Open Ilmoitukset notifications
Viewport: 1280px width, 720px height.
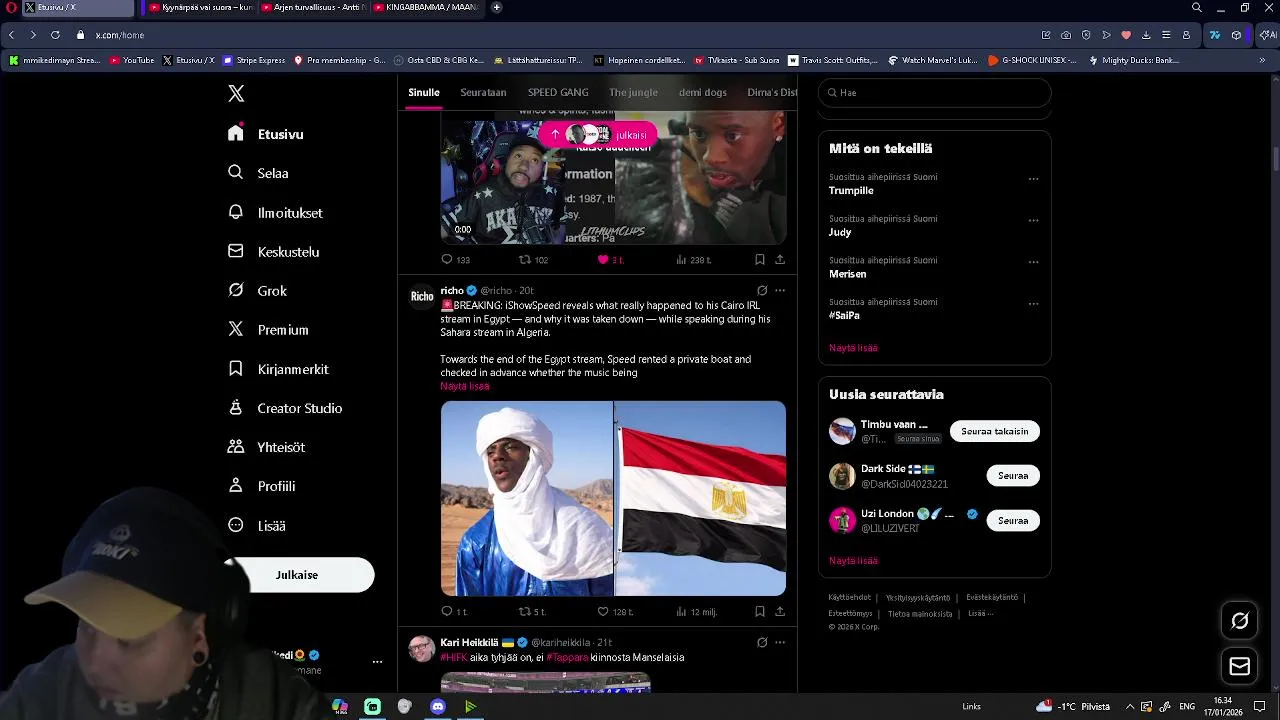275,212
